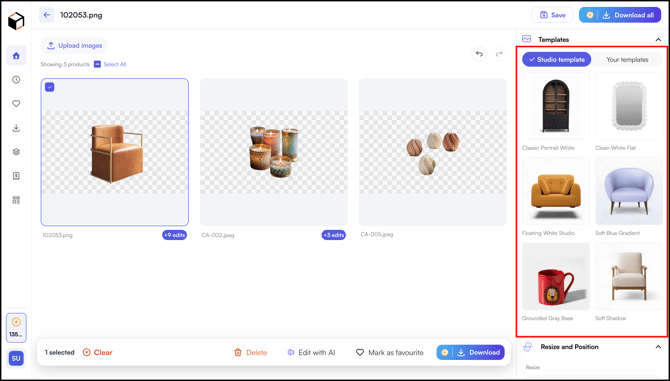The width and height of the screenshot is (670, 381).
Task: Switch to Studio template tab
Action: (x=556, y=60)
